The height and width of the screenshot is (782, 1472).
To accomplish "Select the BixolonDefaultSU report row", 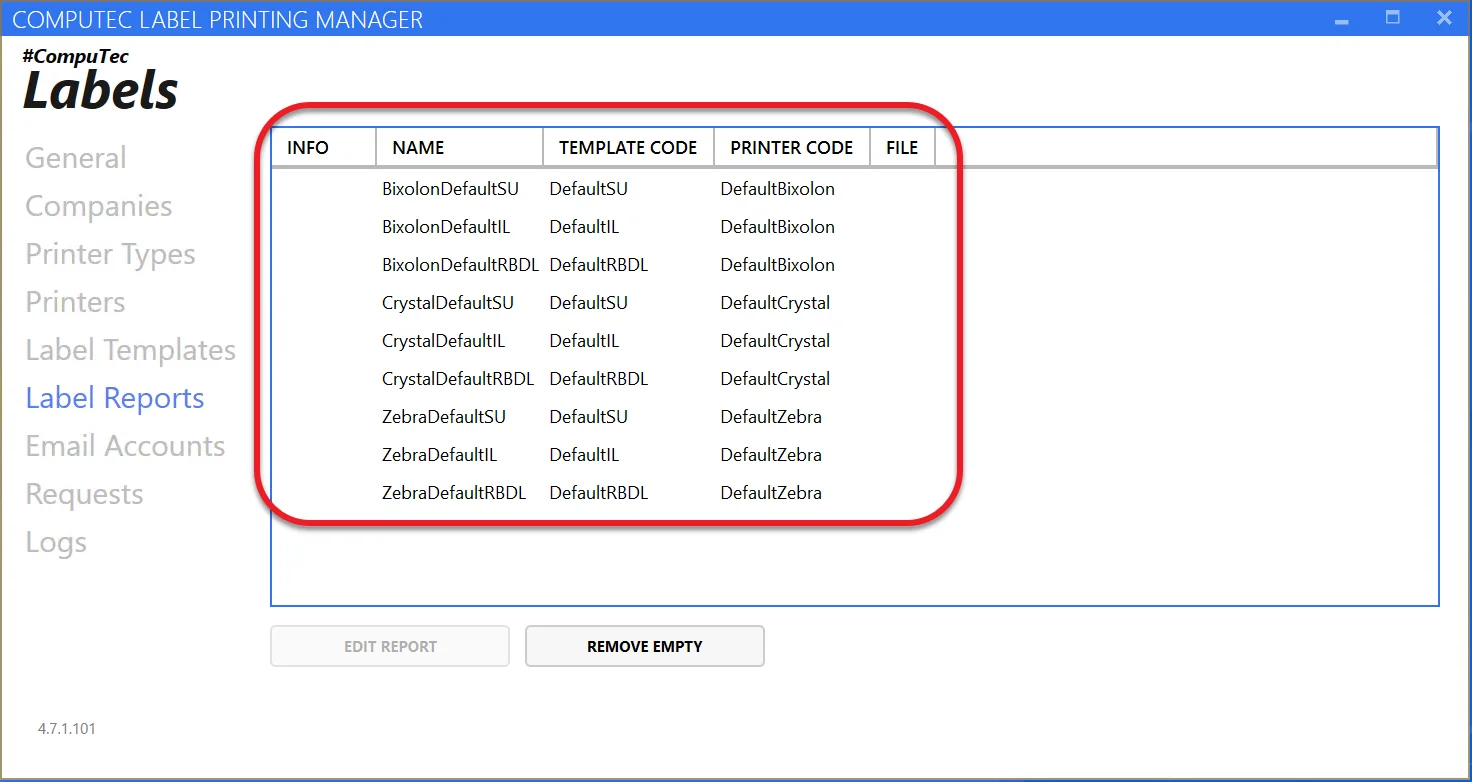I will pyautogui.click(x=450, y=189).
